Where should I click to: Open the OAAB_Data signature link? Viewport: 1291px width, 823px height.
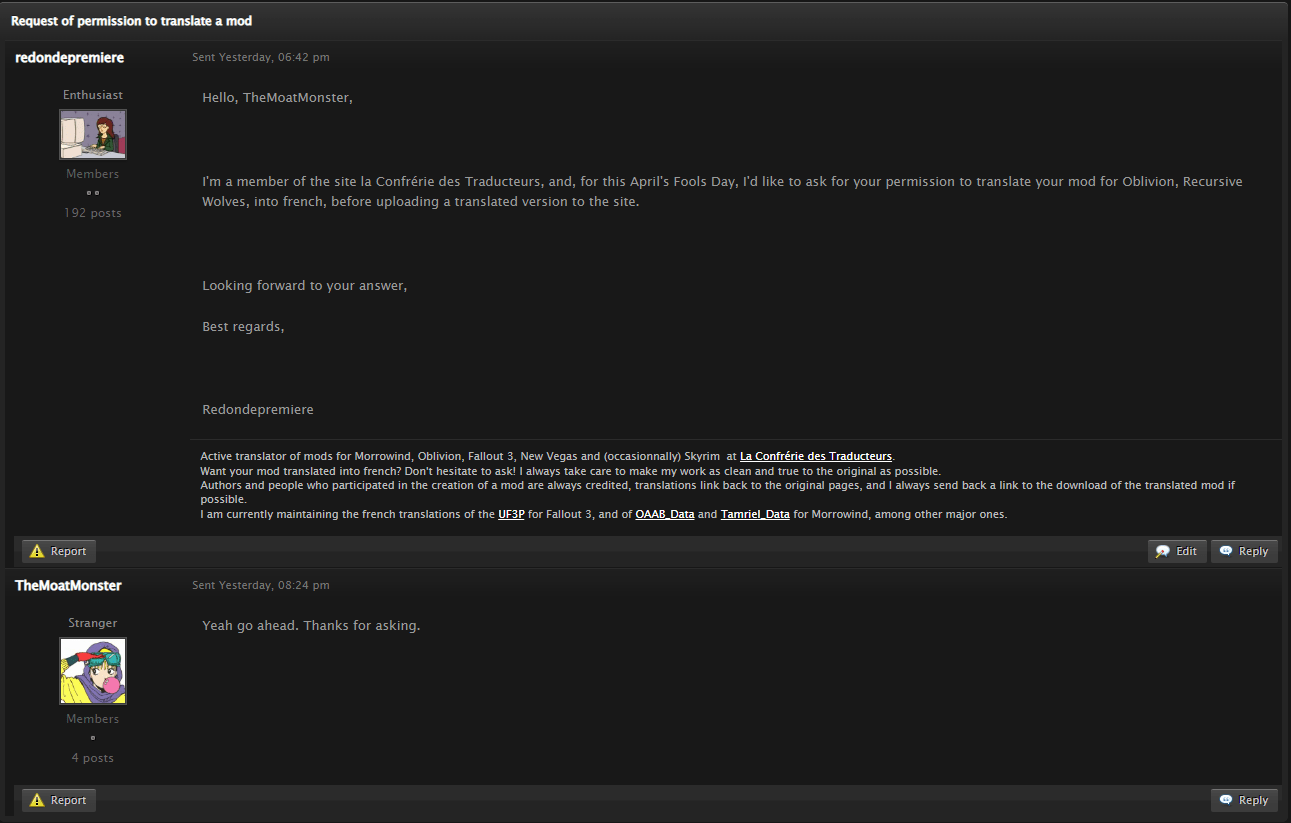click(x=665, y=514)
